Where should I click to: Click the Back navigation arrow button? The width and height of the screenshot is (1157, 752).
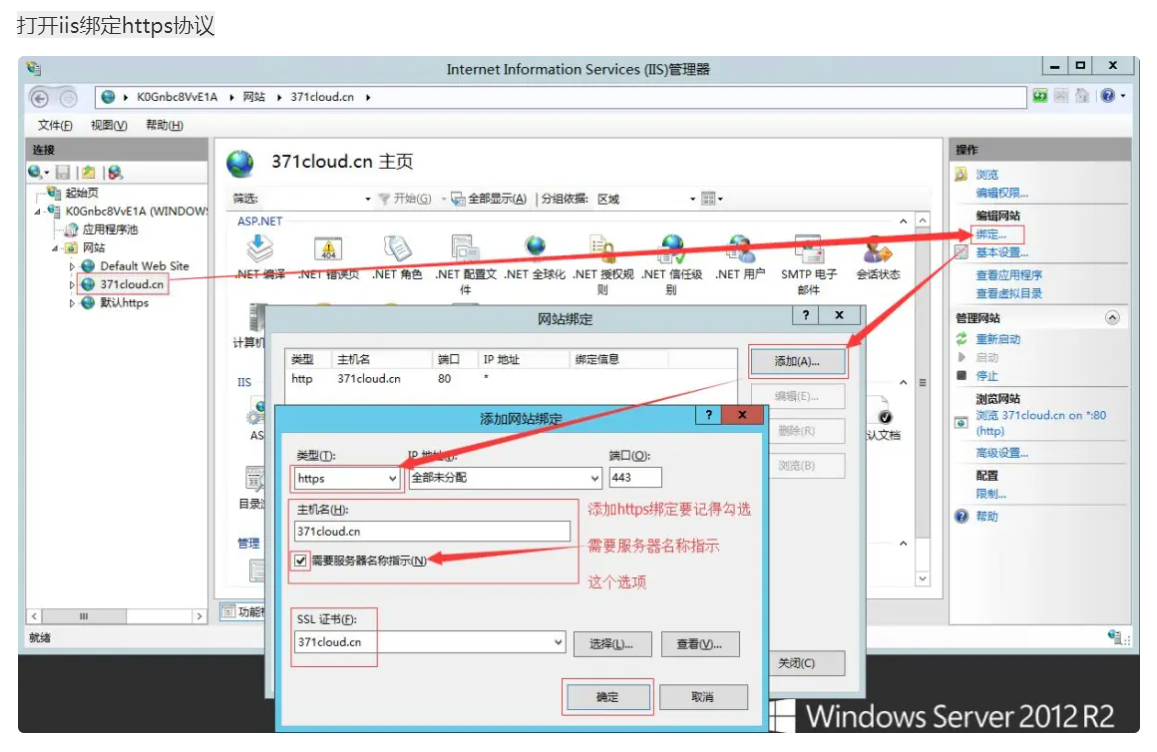[40, 98]
